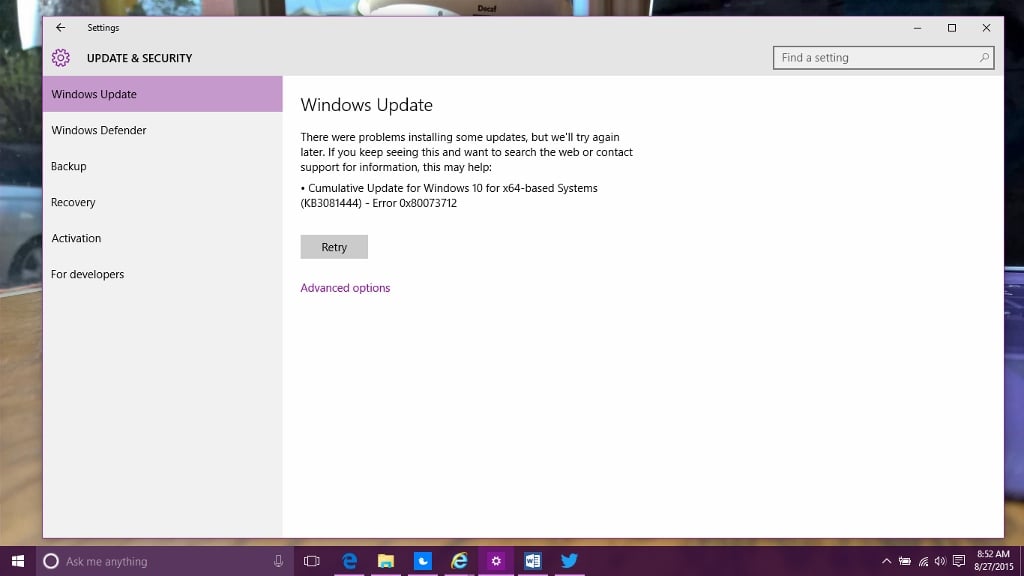This screenshot has height=576, width=1024.
Task: Open the Action Center notifications icon
Action: 959,561
